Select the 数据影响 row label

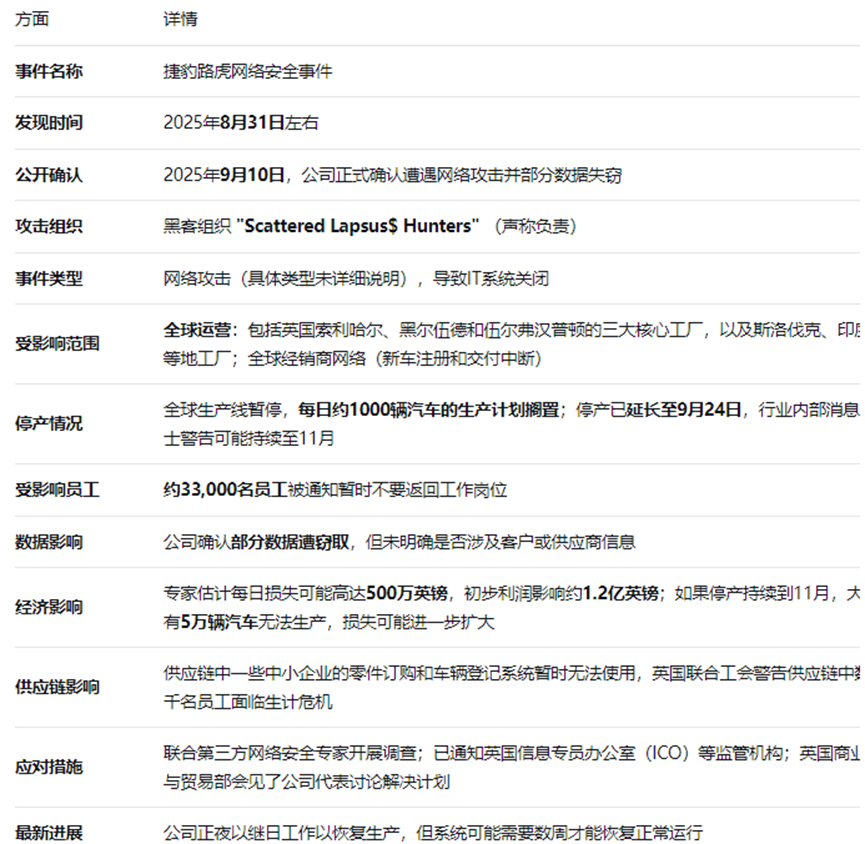(49, 542)
